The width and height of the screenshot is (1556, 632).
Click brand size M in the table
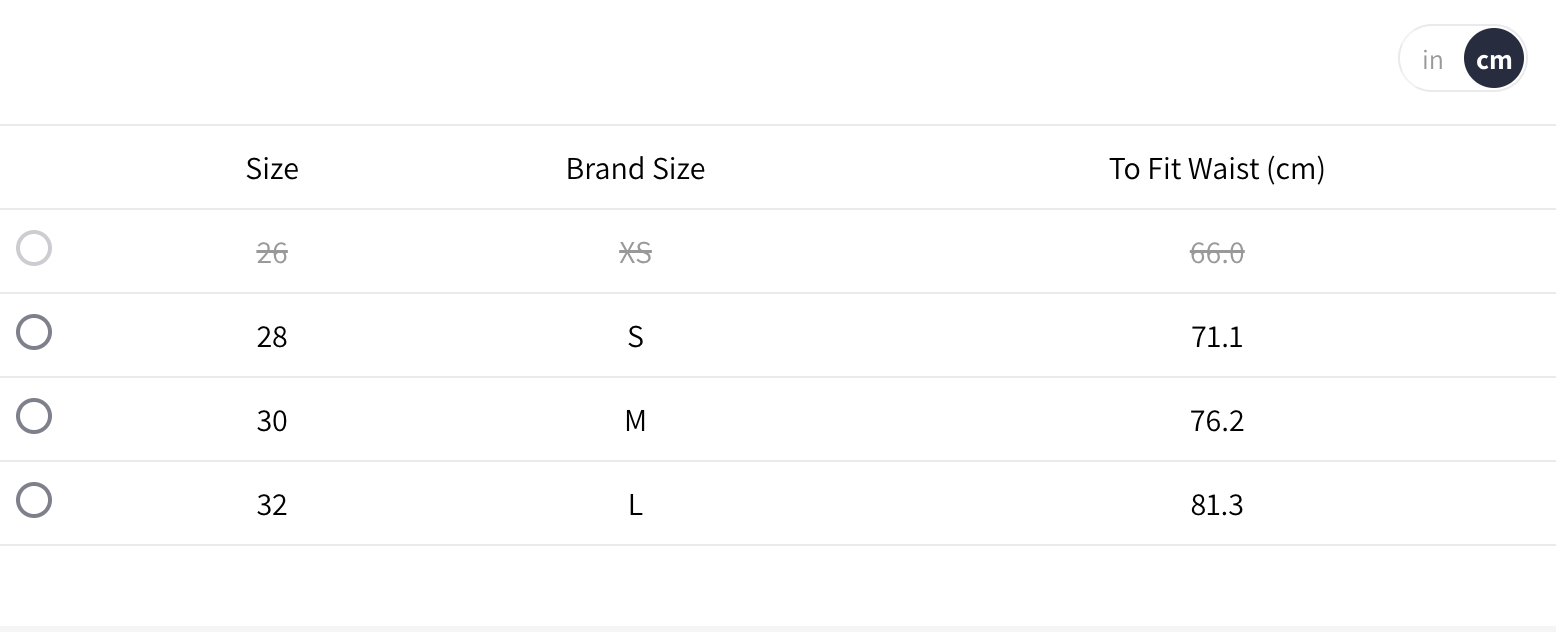635,421
